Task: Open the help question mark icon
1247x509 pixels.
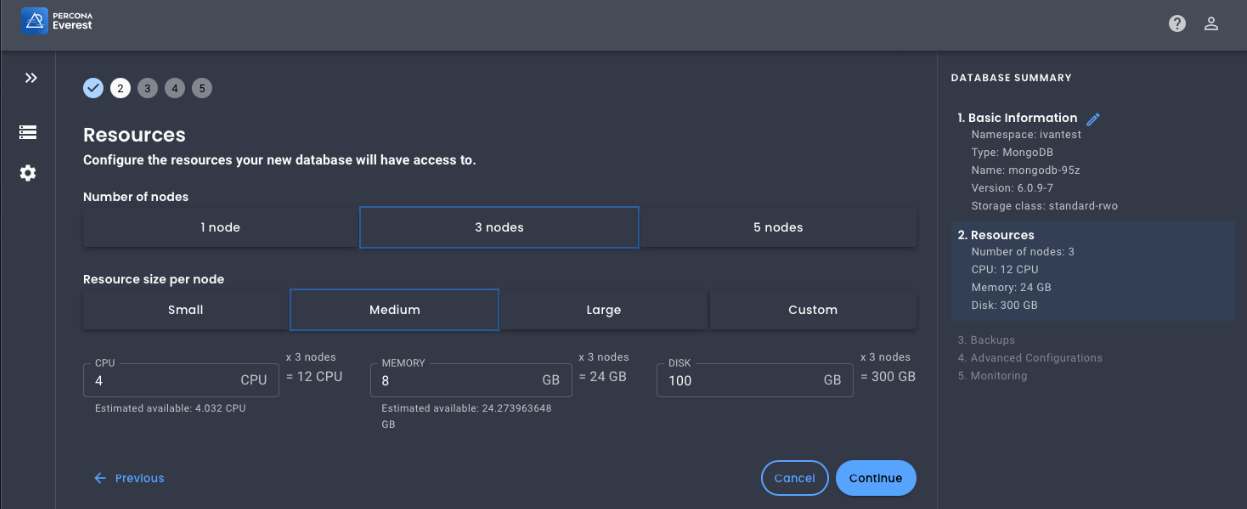Action: pos(1177,24)
